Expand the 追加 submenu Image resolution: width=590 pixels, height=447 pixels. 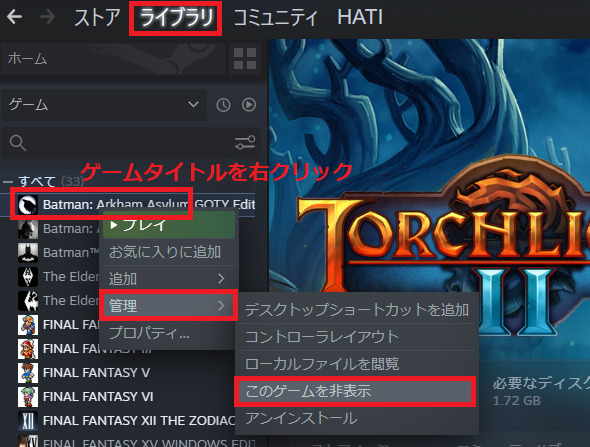pyautogui.click(x=167, y=279)
